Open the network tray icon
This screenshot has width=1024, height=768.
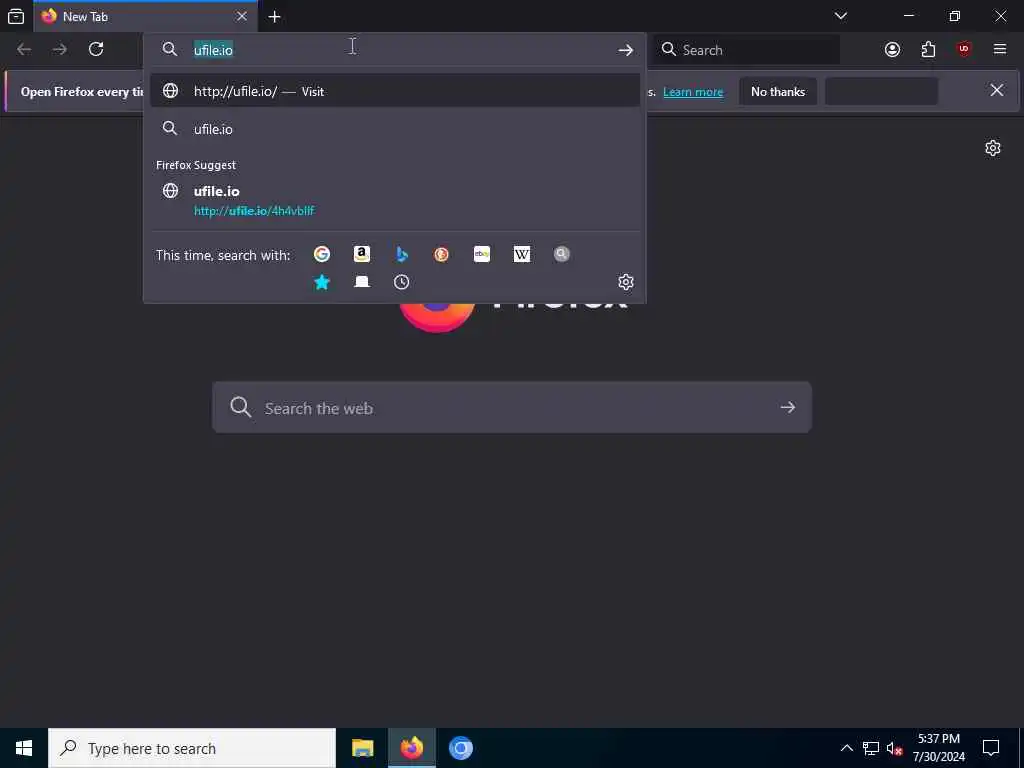871,748
